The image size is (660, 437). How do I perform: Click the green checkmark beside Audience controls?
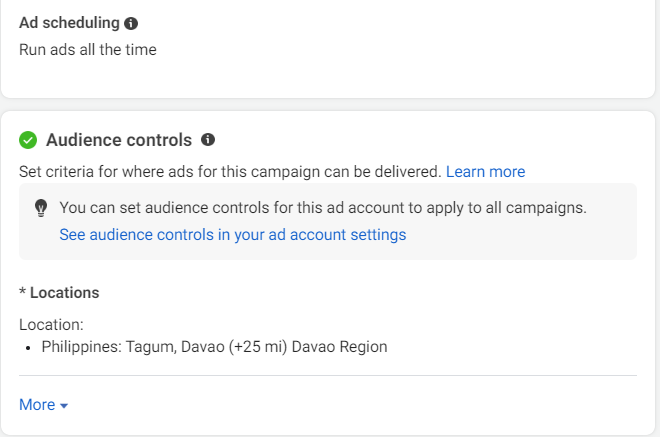pyautogui.click(x=28, y=140)
